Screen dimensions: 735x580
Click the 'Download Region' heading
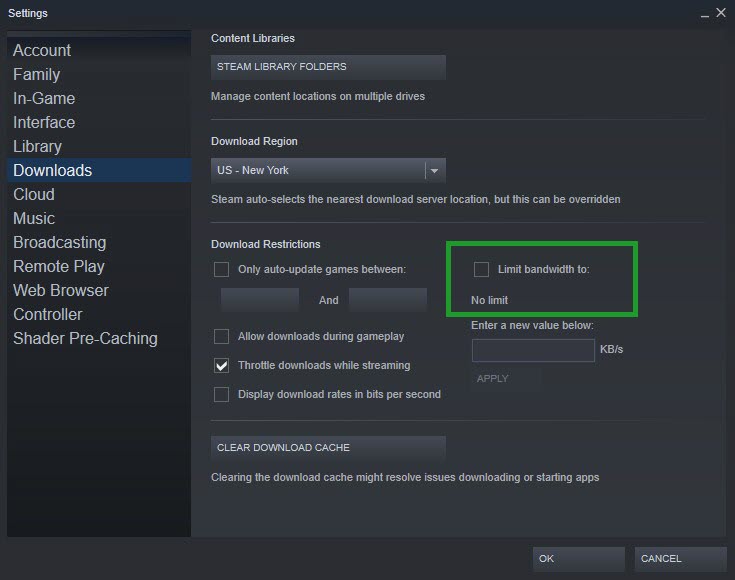[254, 142]
